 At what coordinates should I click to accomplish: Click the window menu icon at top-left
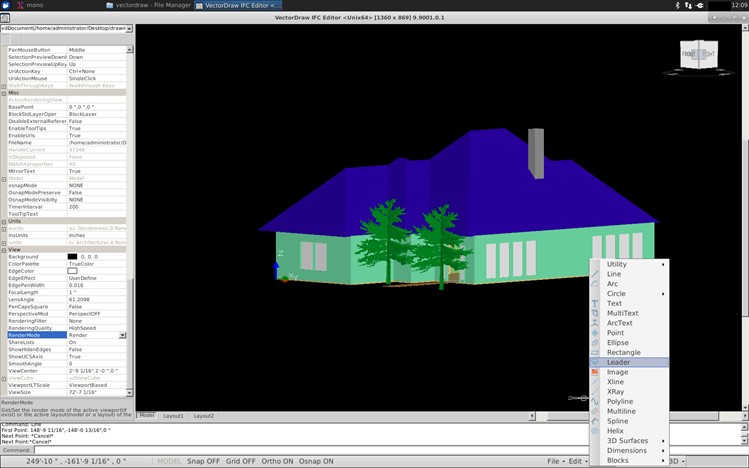click(x=5, y=18)
